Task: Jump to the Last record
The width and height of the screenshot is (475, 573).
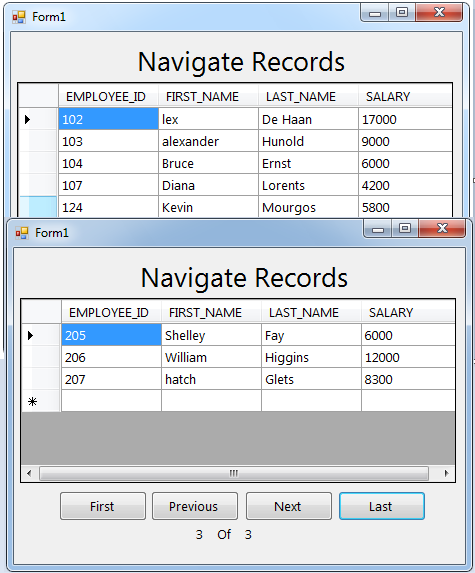Action: pyautogui.click(x=381, y=506)
